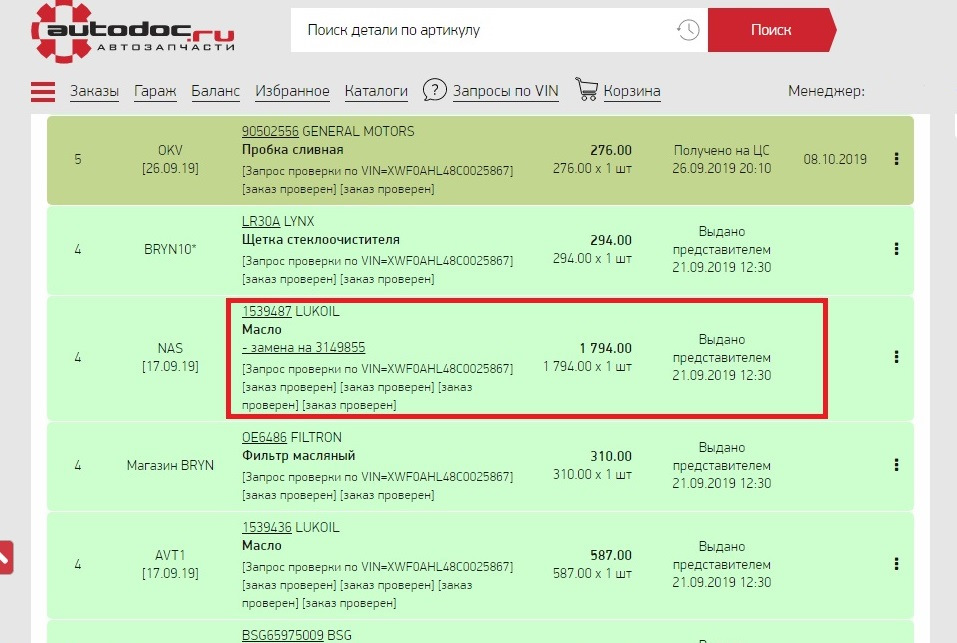Click supplier code AVT1 [17.09.19]
957x643 pixels.
click(170, 564)
